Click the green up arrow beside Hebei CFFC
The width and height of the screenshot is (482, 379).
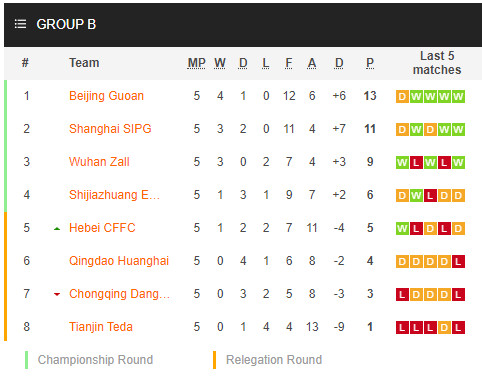[57, 229]
